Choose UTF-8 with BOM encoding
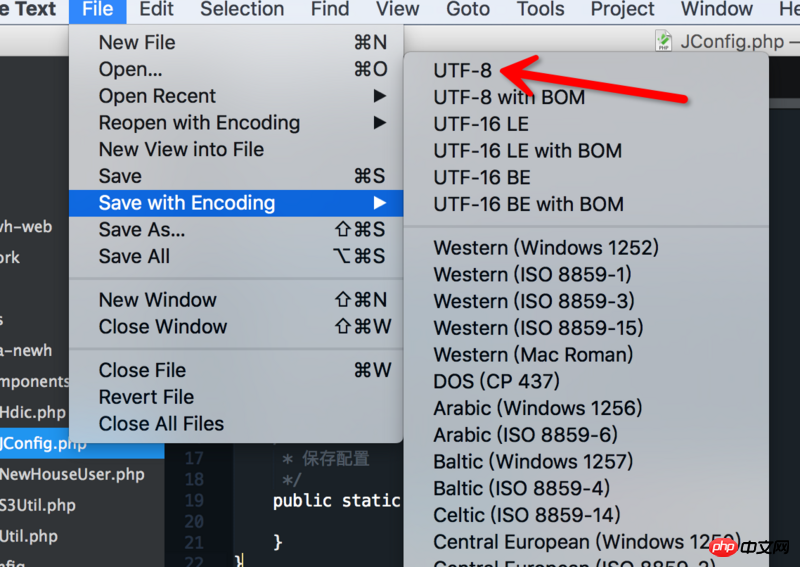This screenshot has width=800, height=567. (x=508, y=97)
